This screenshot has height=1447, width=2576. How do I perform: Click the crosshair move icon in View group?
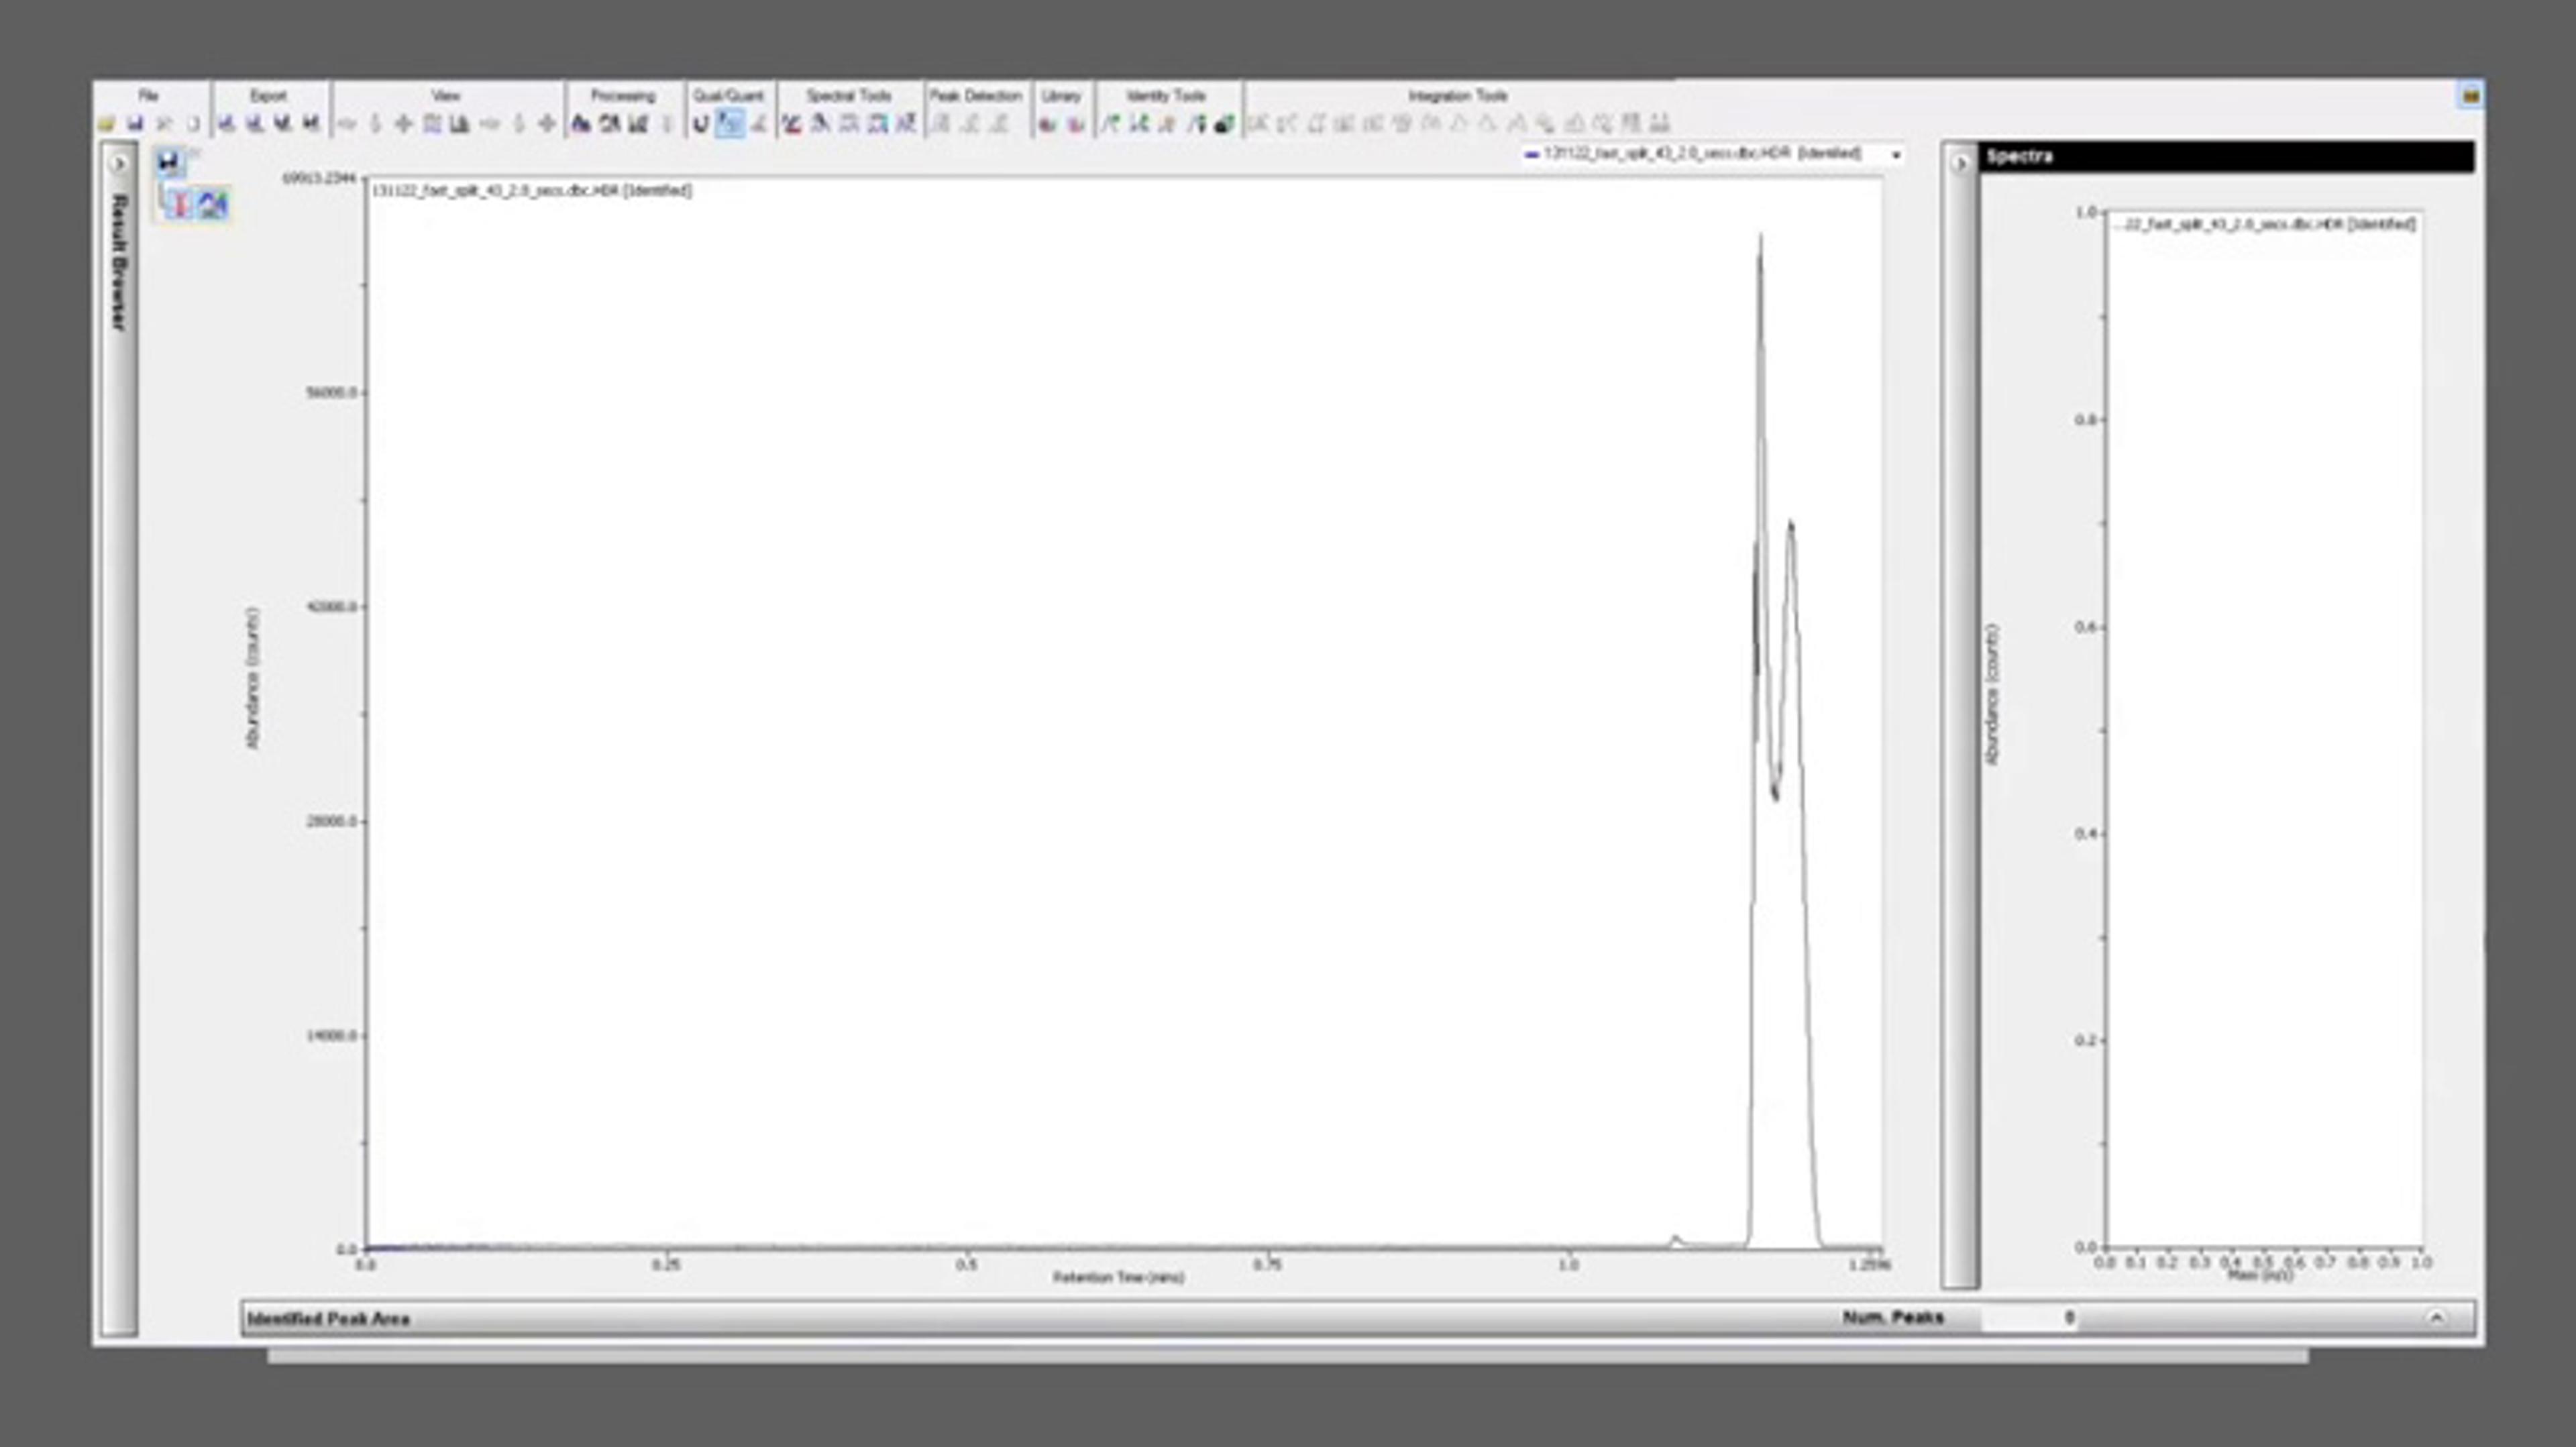click(x=404, y=124)
